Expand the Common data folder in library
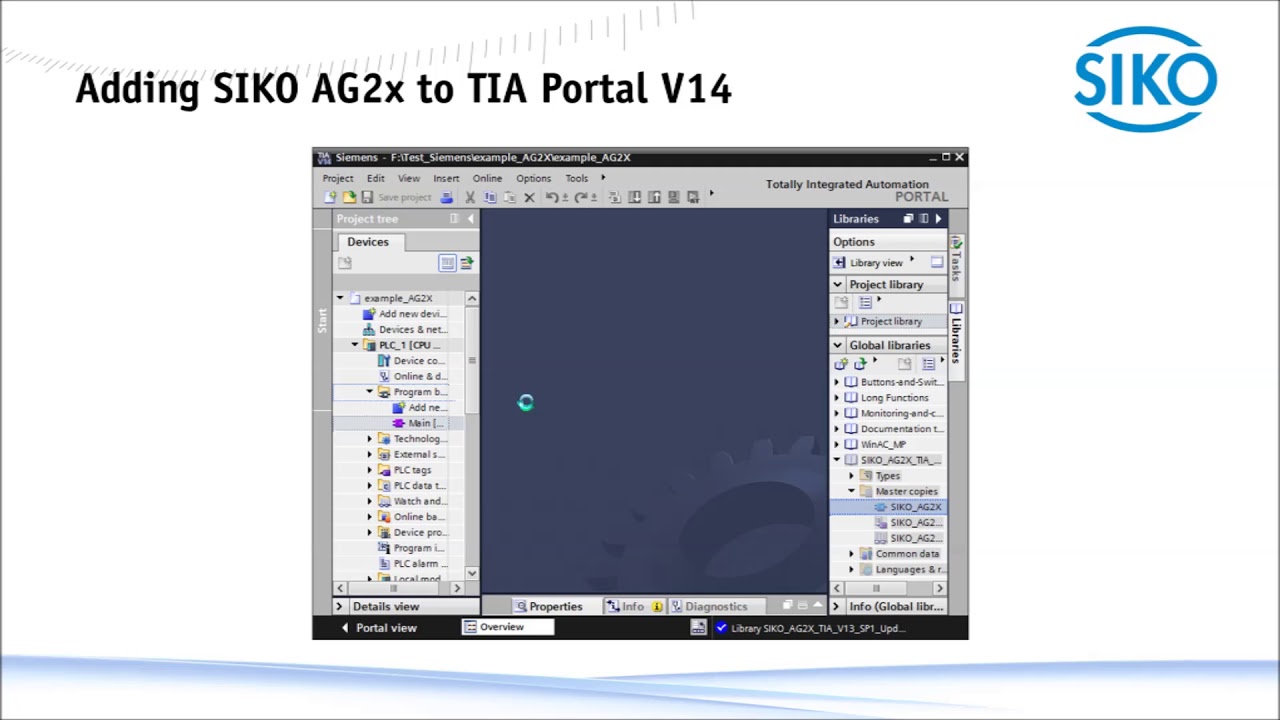 tap(852, 554)
